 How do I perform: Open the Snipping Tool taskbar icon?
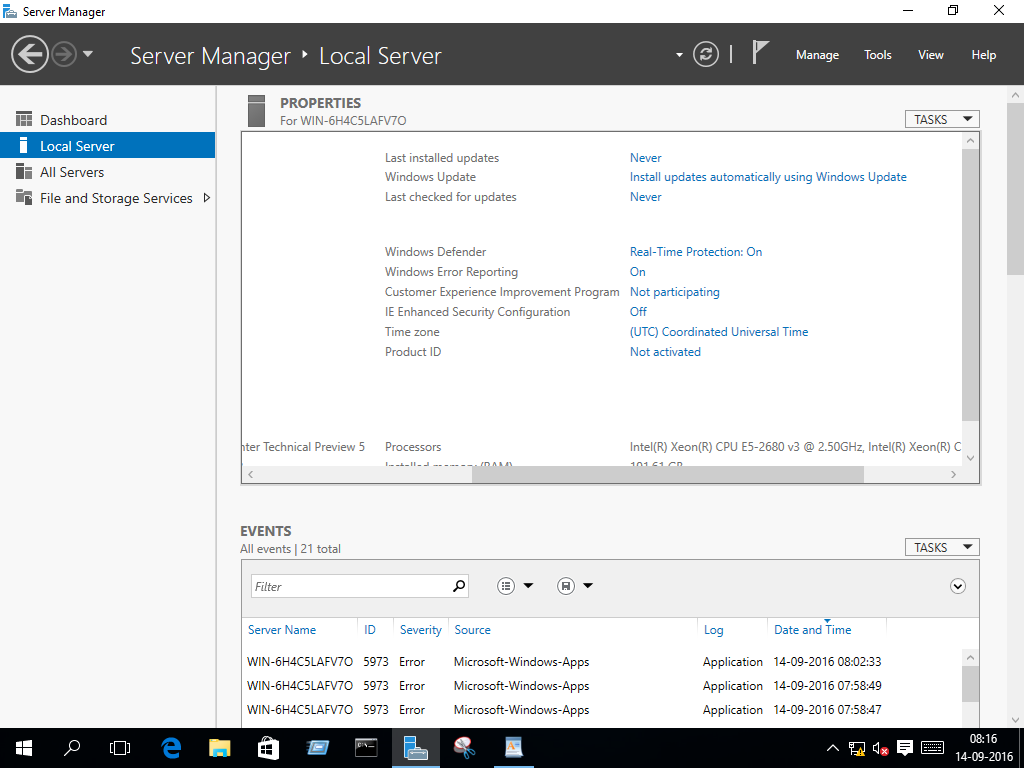coord(464,748)
